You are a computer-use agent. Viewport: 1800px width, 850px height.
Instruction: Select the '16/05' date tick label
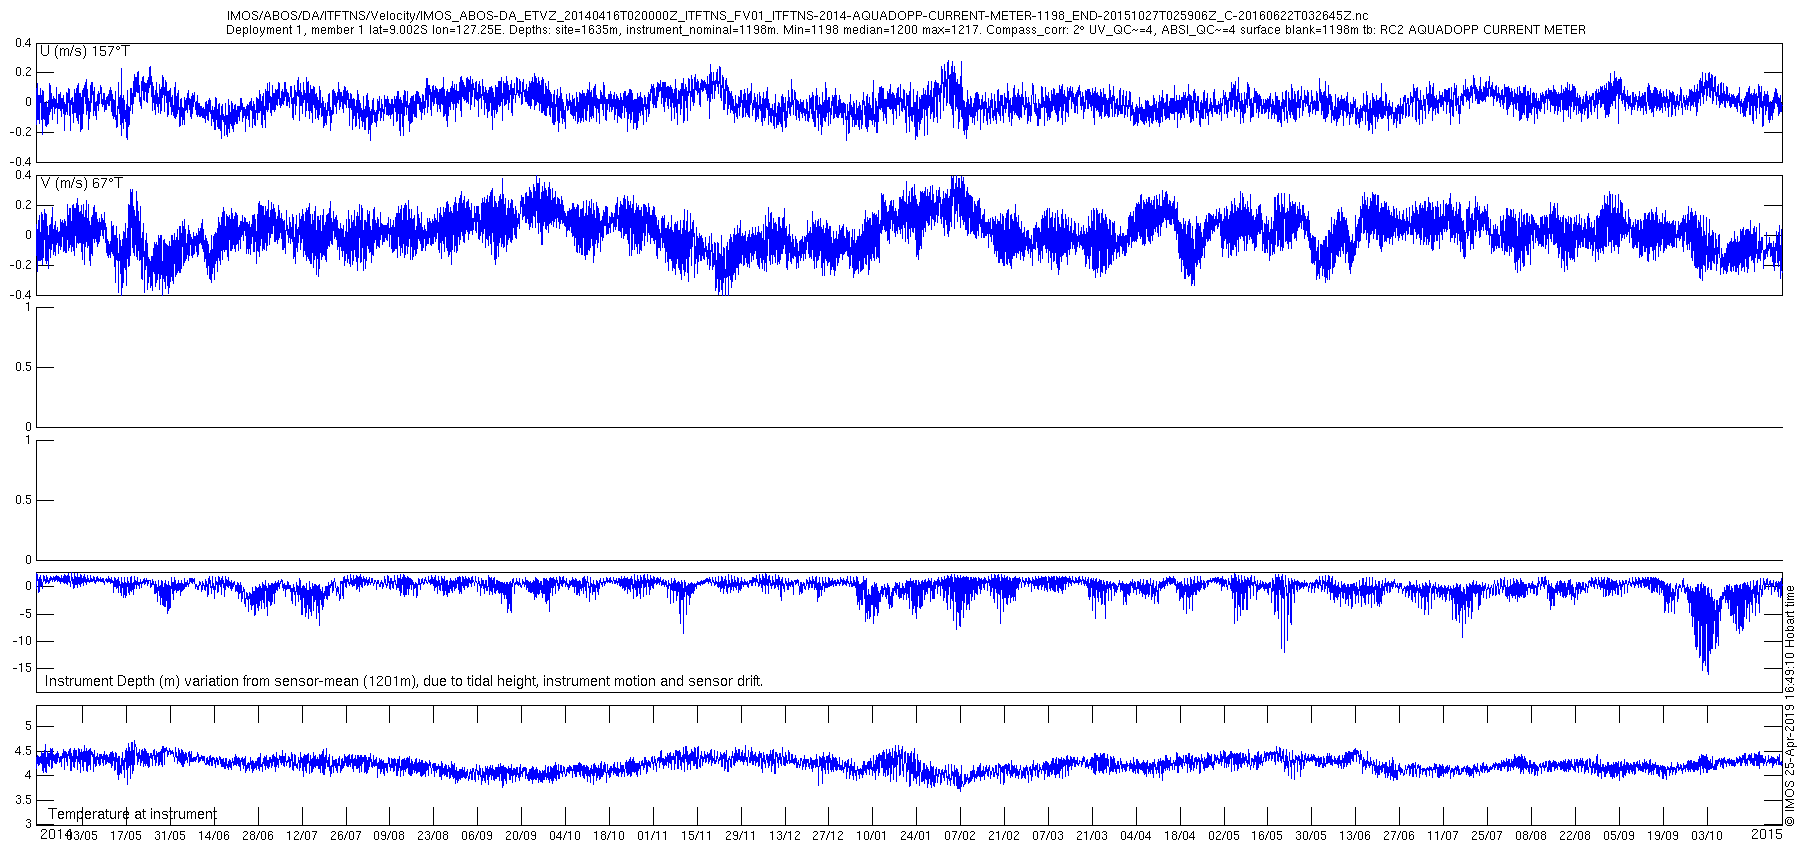1267,836
